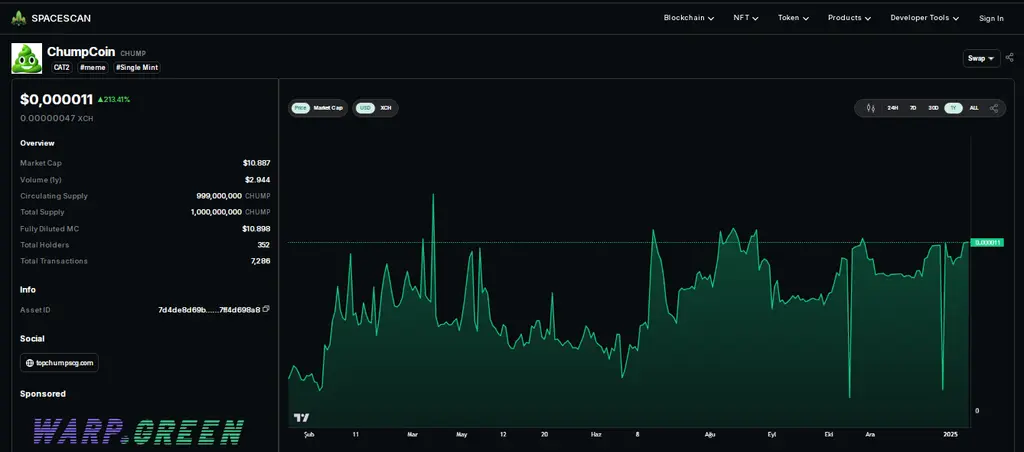
Task: Switch the chart to Market Cap
Action: pos(328,108)
